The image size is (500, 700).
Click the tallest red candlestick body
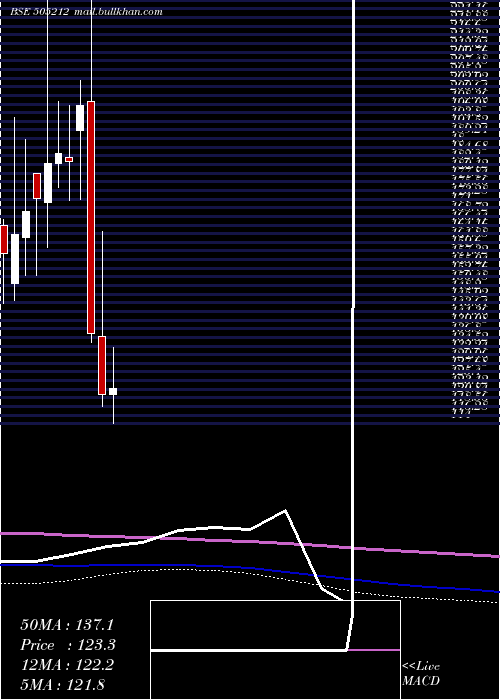tap(91, 217)
